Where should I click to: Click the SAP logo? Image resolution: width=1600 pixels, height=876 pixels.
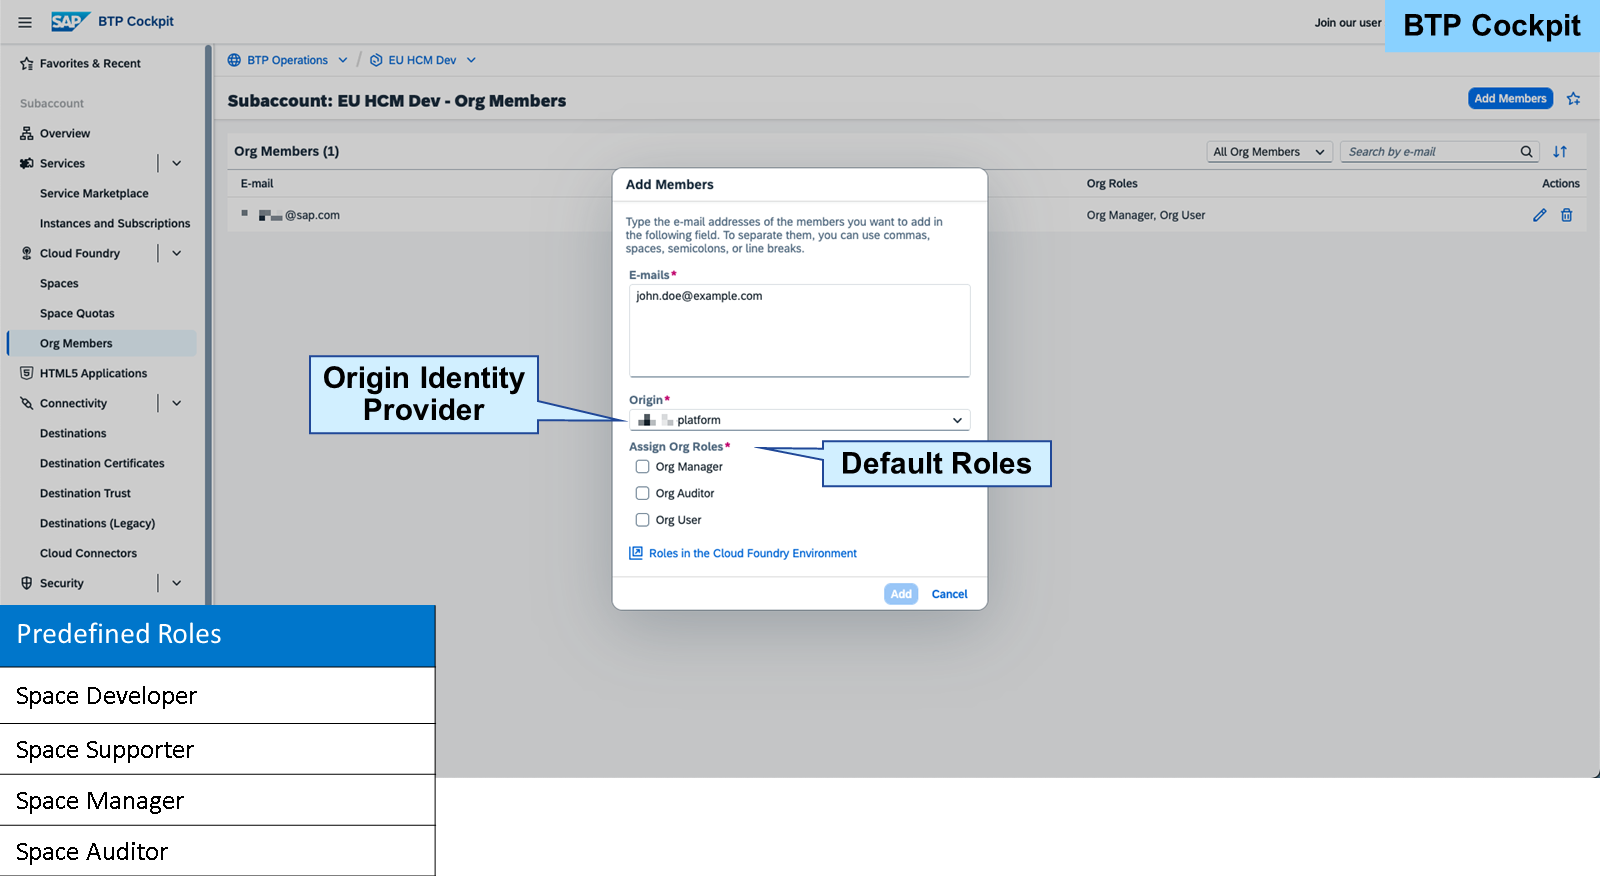(x=70, y=21)
